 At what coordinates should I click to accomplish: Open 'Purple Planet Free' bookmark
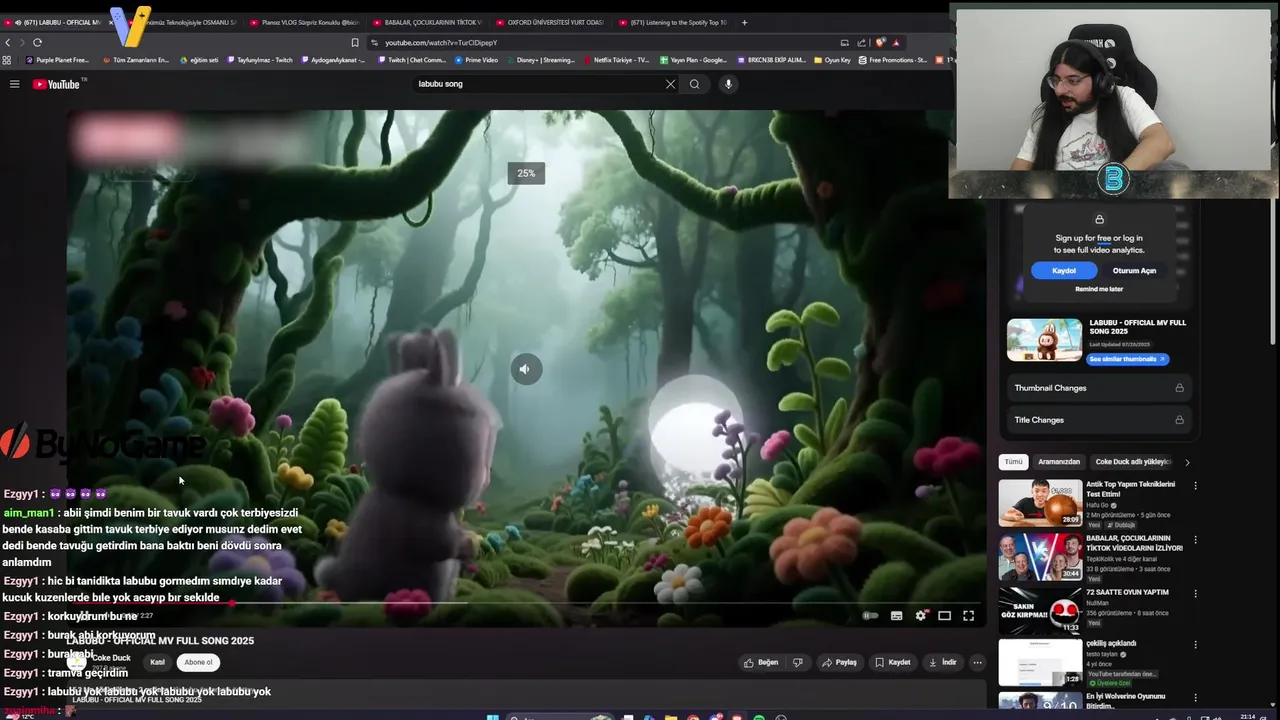(x=56, y=60)
